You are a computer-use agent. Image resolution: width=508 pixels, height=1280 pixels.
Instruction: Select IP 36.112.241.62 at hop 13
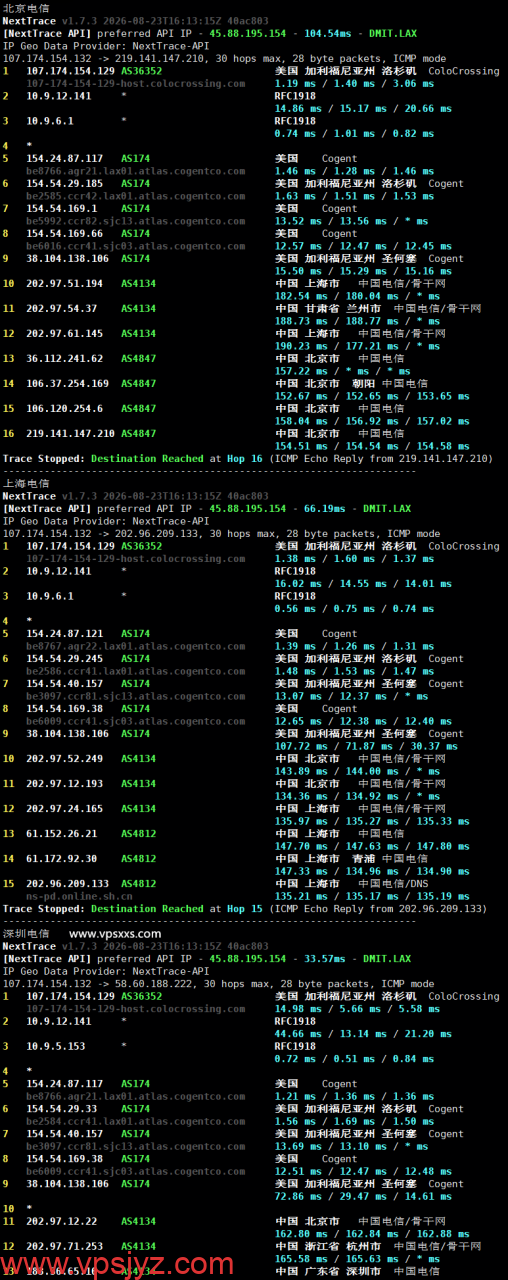64,358
